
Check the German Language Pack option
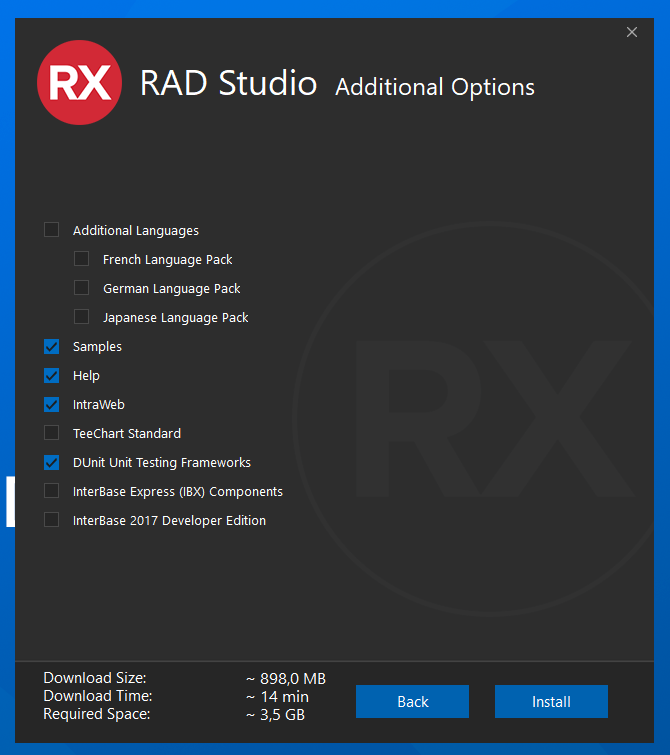coord(82,288)
